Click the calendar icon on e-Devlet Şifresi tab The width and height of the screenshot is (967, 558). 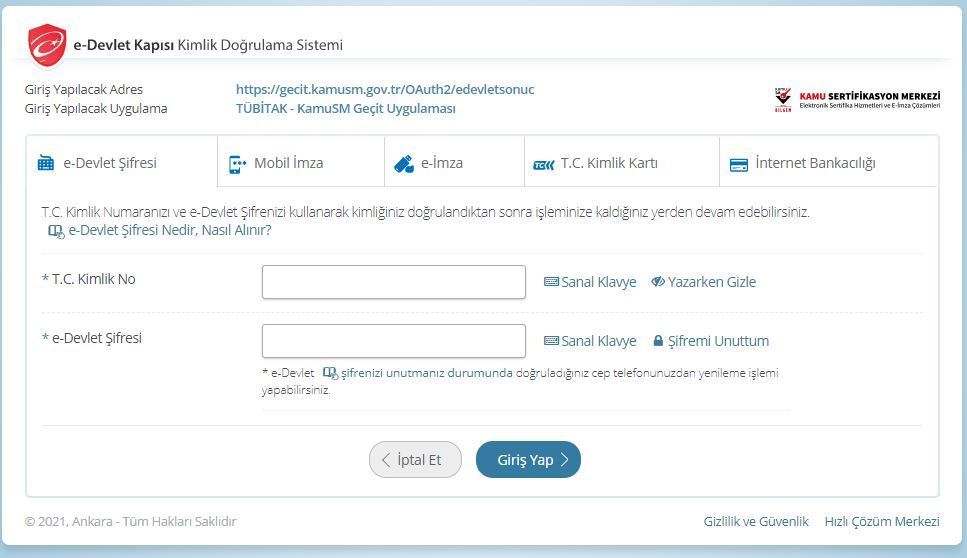46,163
